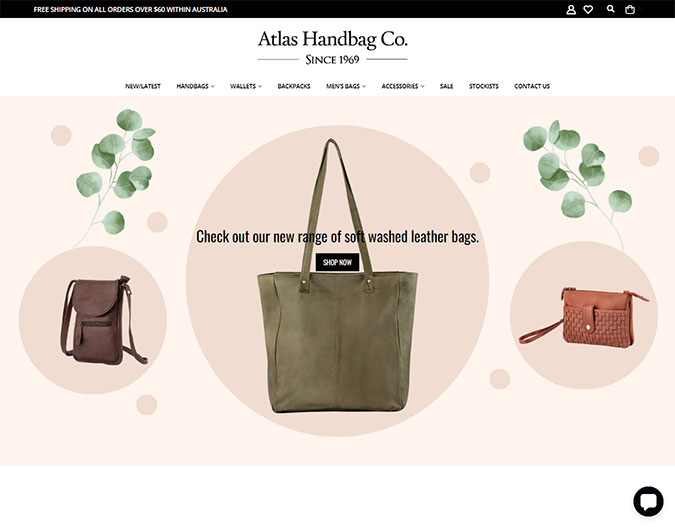This screenshot has height=527, width=675.
Task: Open the Backpacks menu item
Action: coord(294,86)
